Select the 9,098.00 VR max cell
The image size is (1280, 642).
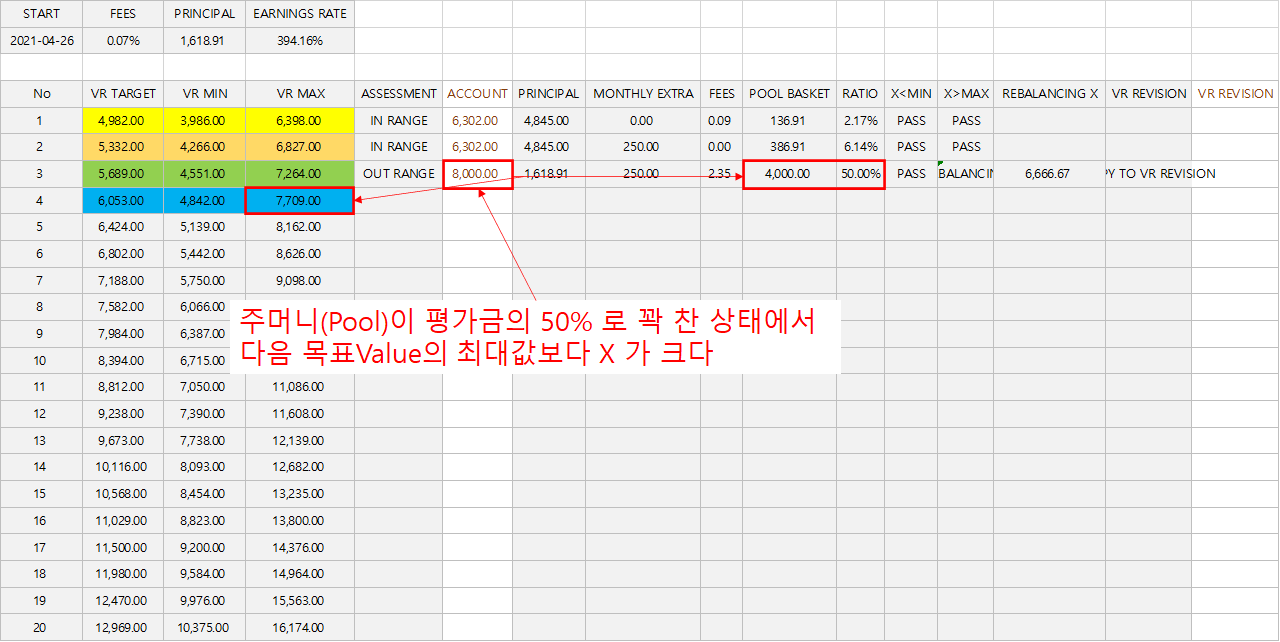point(300,281)
